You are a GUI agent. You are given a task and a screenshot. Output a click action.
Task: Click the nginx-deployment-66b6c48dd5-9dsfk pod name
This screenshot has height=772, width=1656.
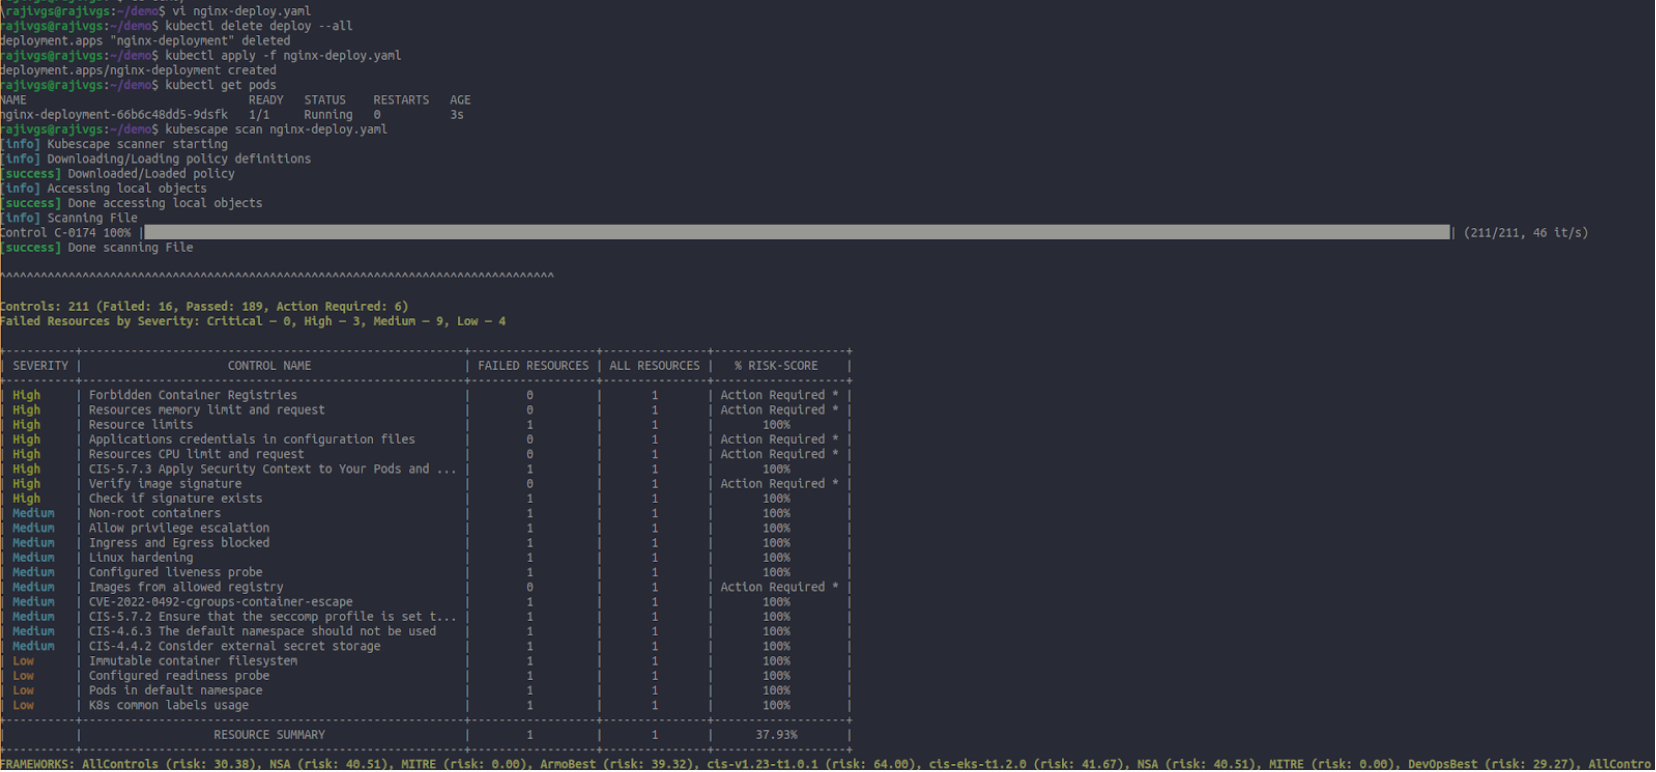pos(114,115)
